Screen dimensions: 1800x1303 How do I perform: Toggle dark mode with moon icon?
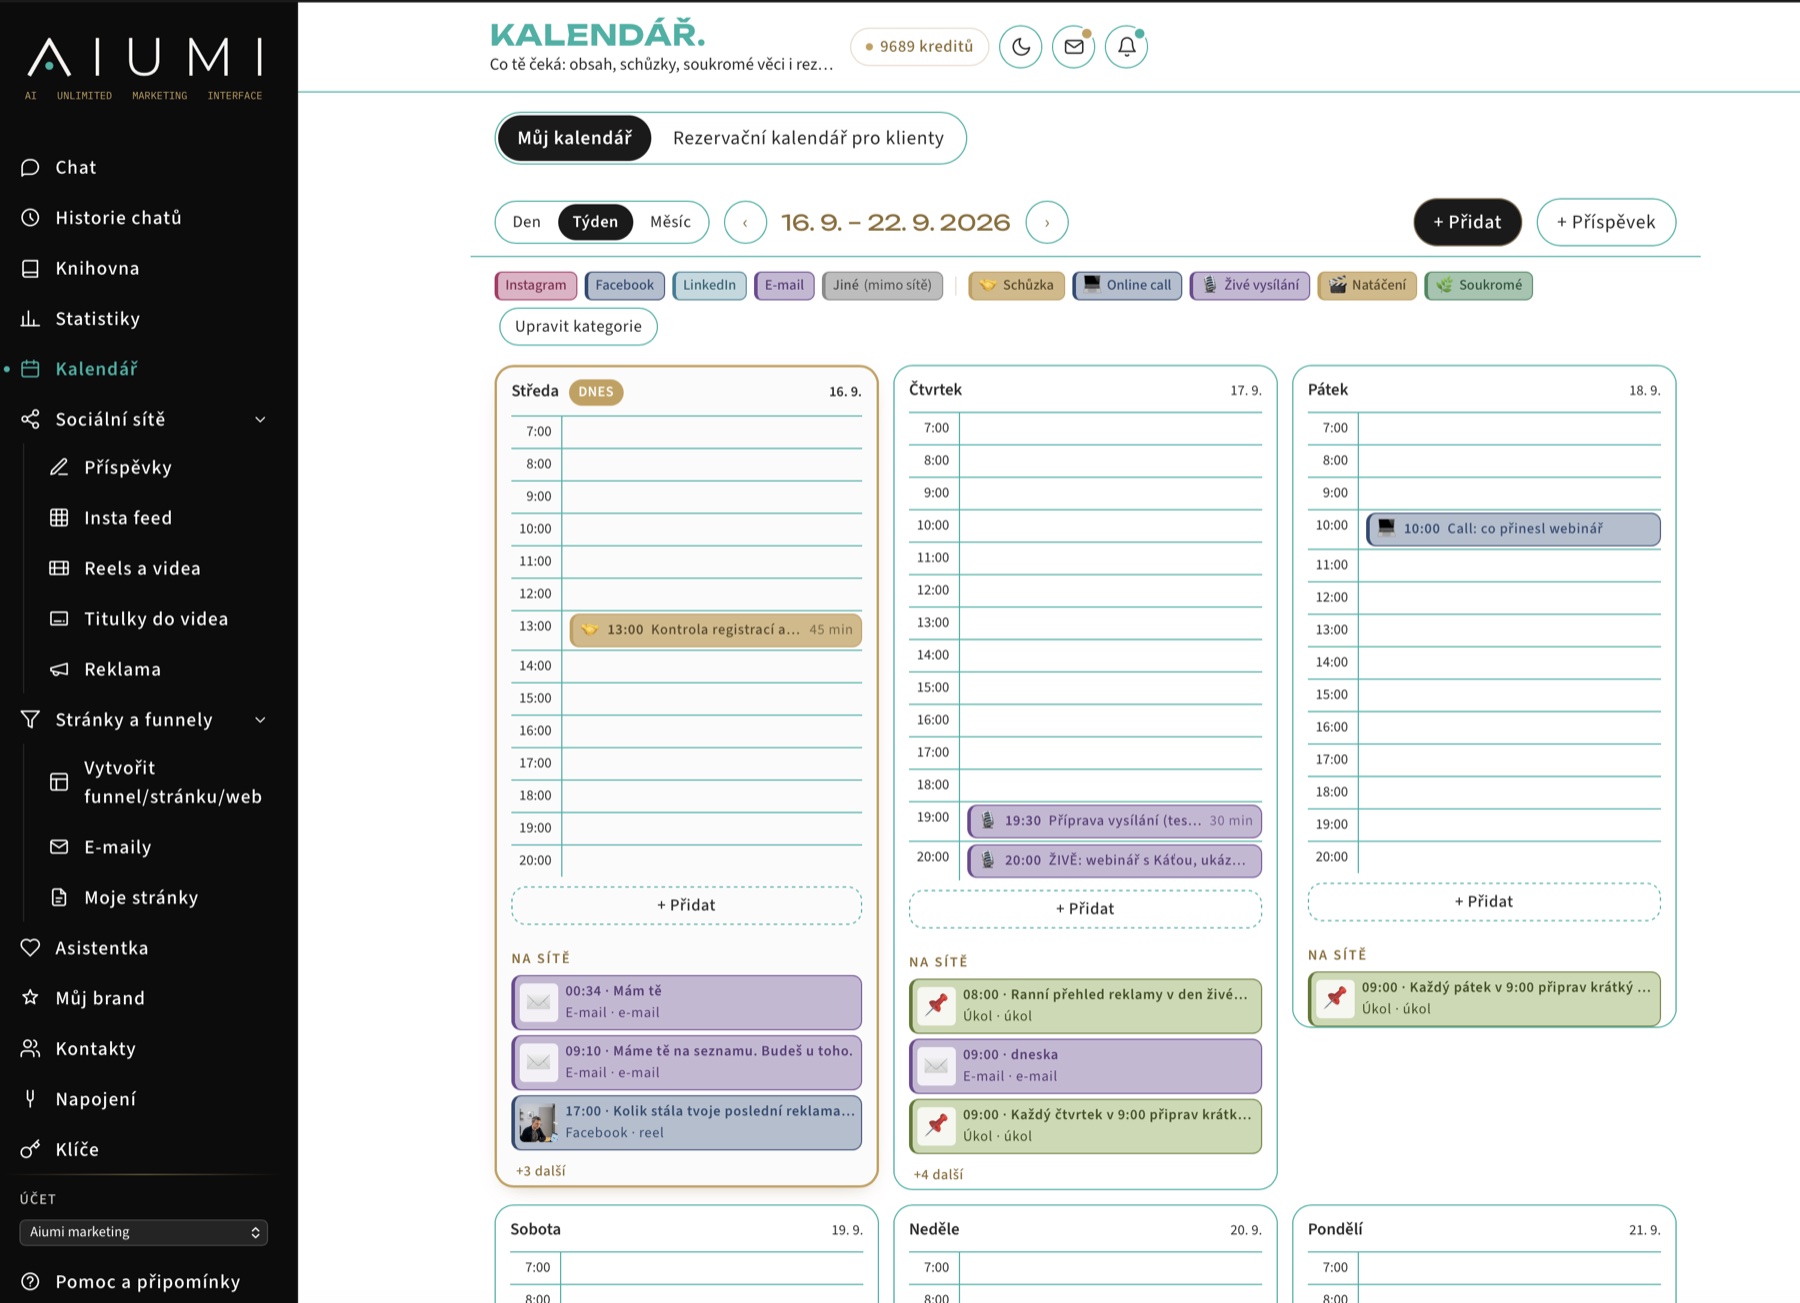pos(1021,47)
